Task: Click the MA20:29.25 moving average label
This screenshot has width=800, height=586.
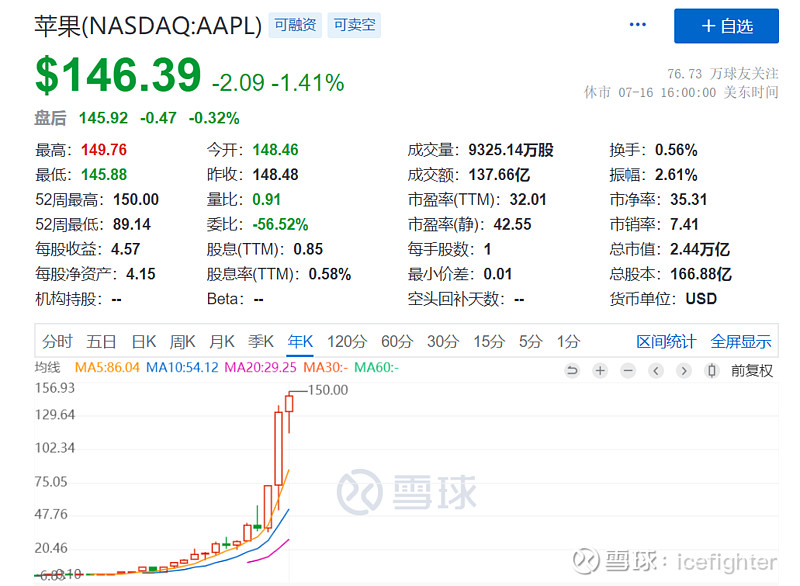Action: tap(261, 367)
